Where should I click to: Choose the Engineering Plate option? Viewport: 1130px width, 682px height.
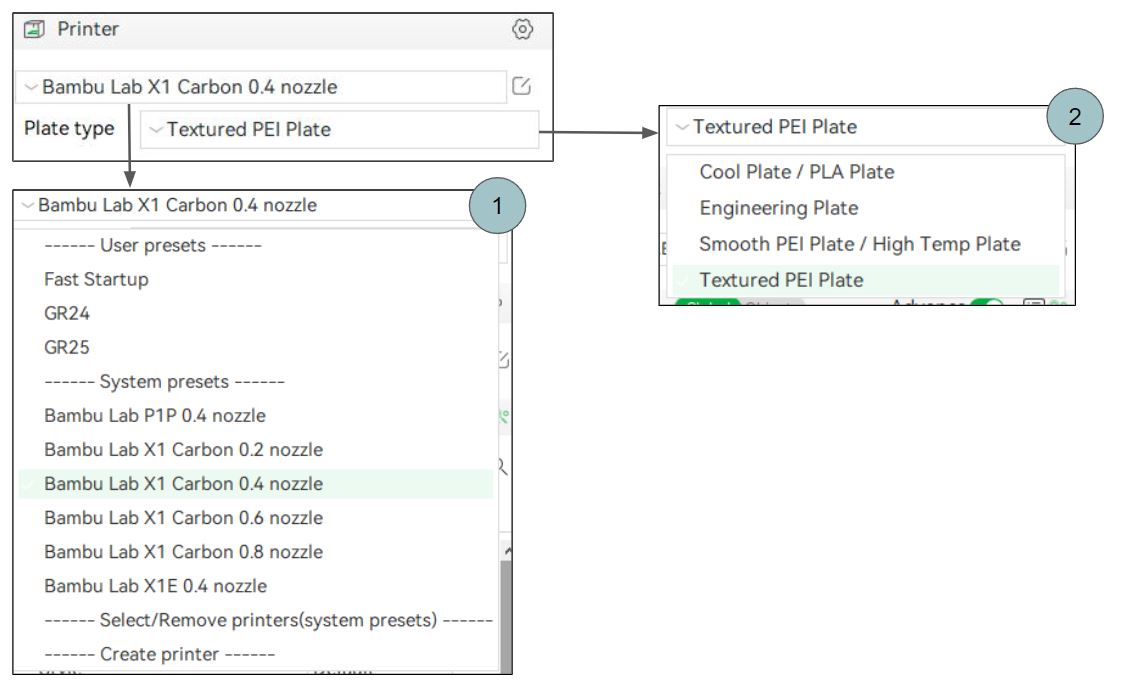[778, 208]
